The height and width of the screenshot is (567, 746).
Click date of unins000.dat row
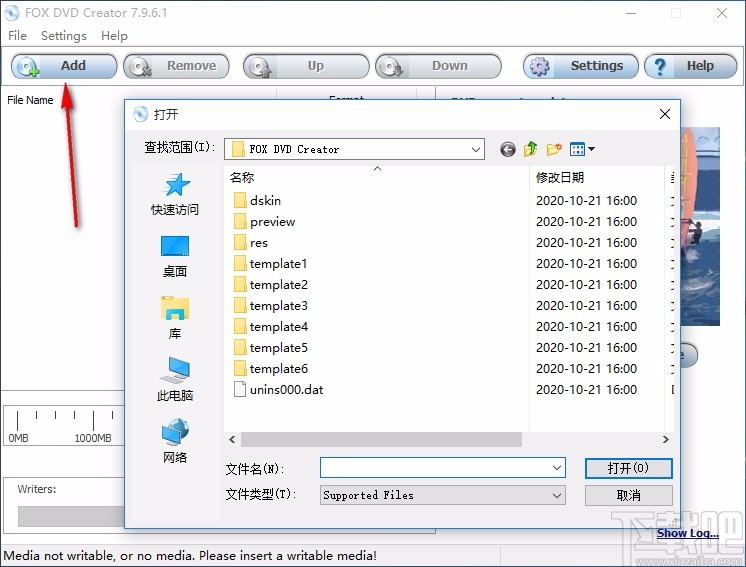point(586,390)
